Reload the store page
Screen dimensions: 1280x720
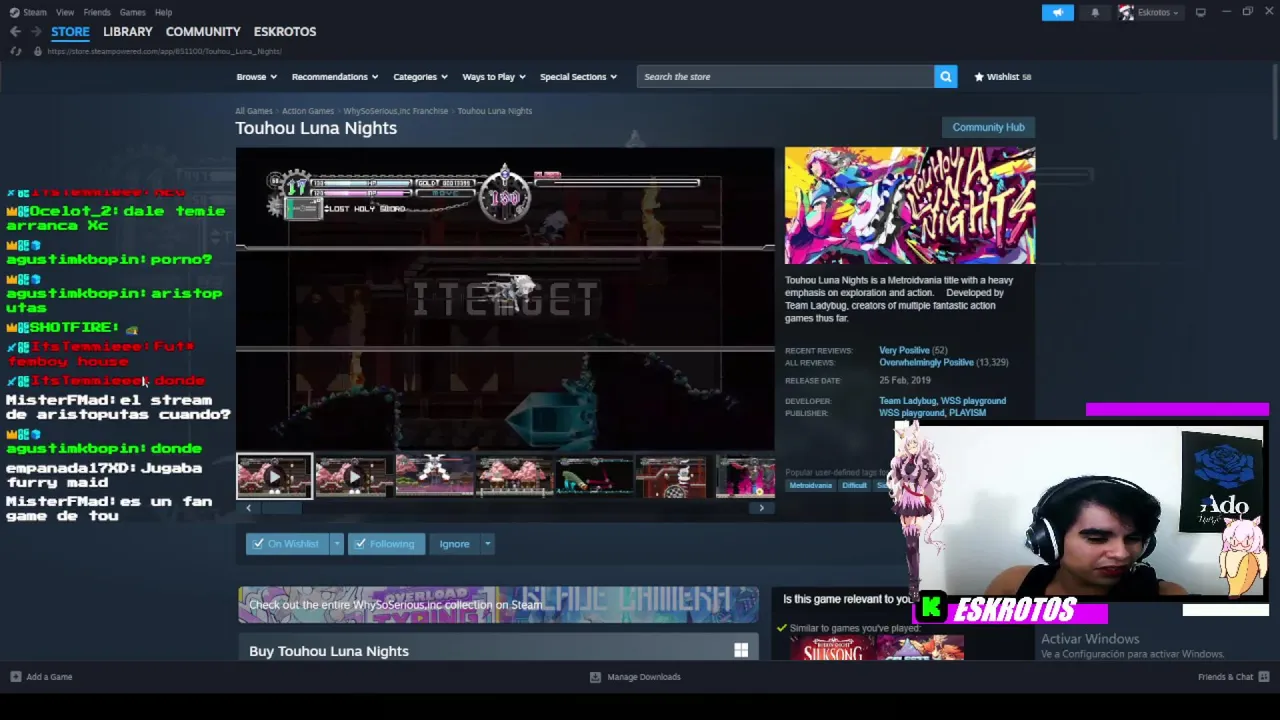tap(15, 51)
